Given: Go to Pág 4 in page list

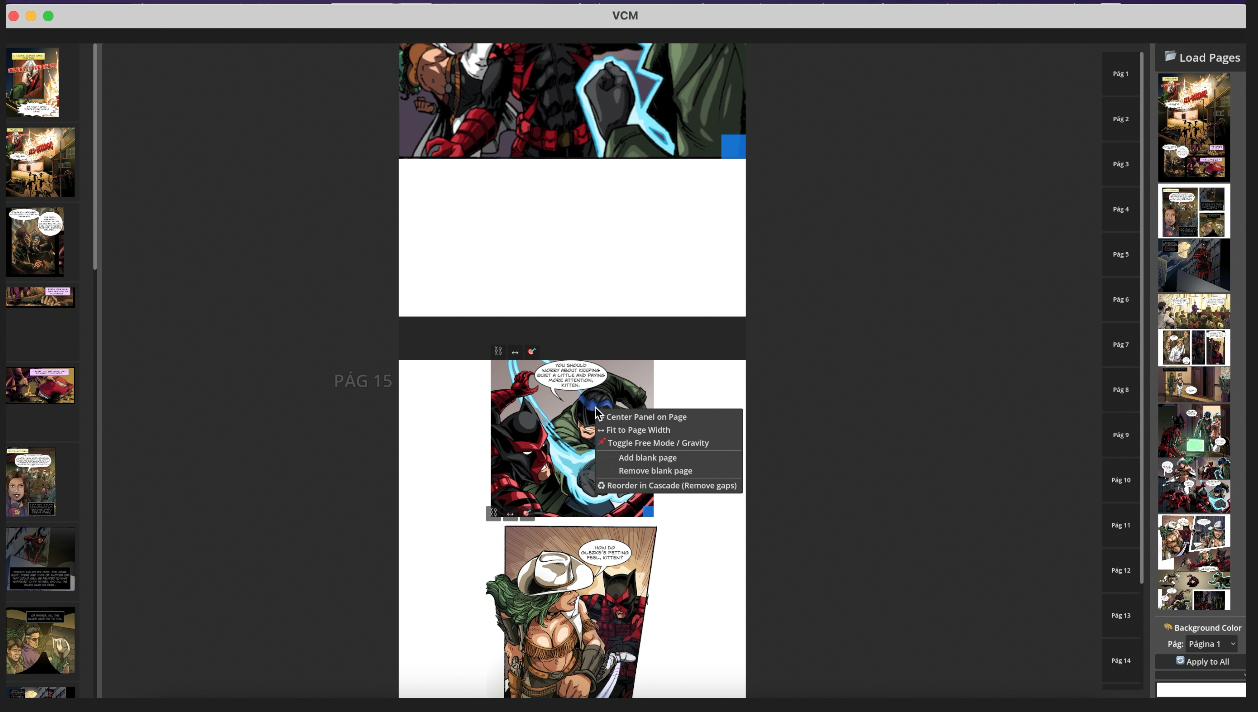Looking at the screenshot, I should (1121, 209).
